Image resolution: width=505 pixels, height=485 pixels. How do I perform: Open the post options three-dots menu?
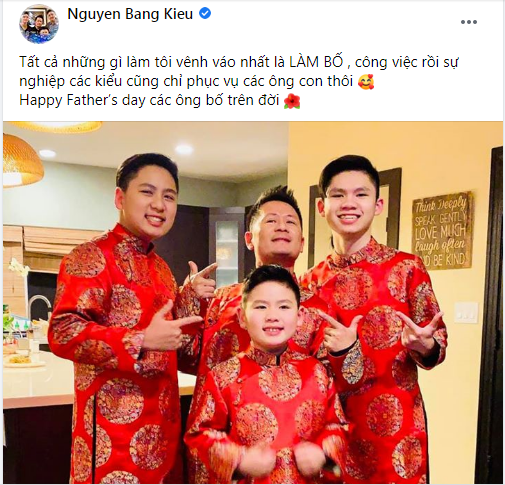click(469, 22)
